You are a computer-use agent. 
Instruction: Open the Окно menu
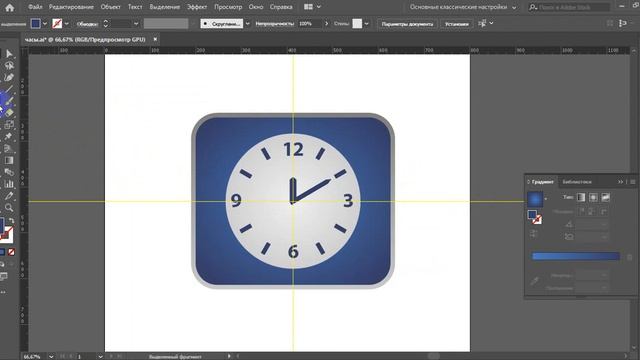click(256, 7)
